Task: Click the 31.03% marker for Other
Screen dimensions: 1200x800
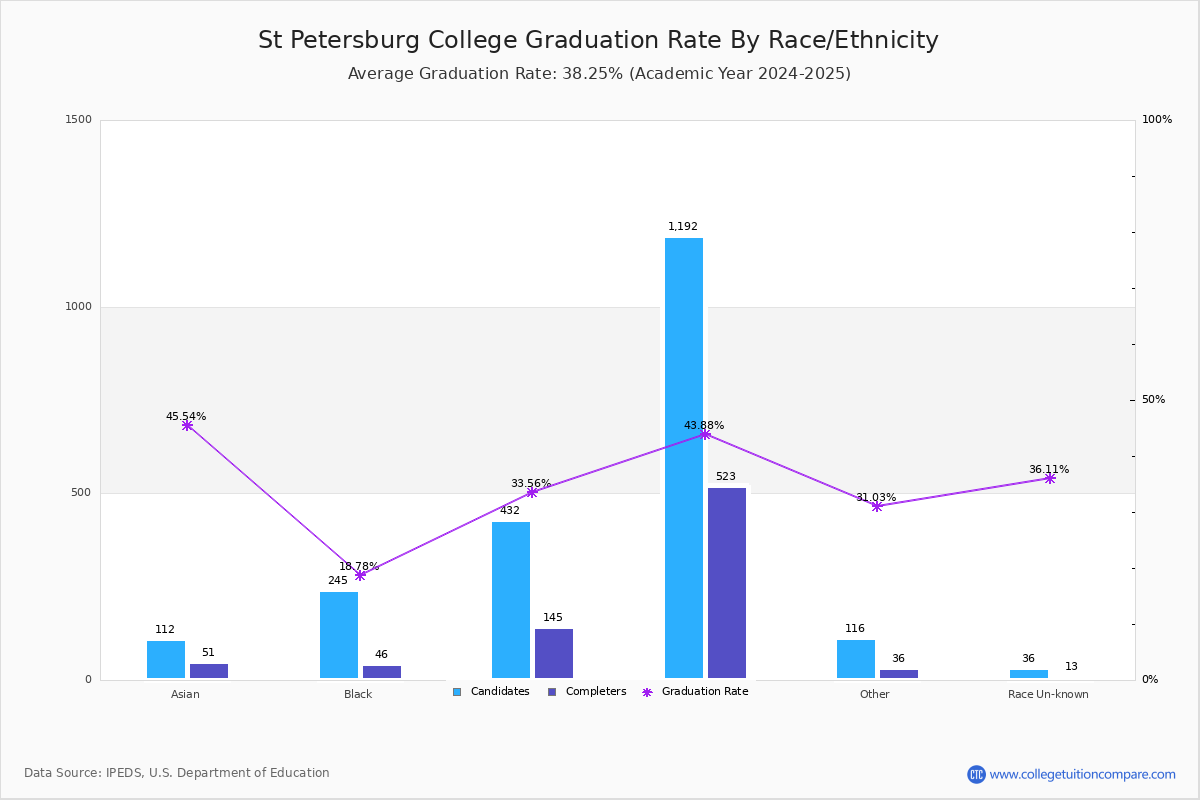Action: [x=877, y=506]
